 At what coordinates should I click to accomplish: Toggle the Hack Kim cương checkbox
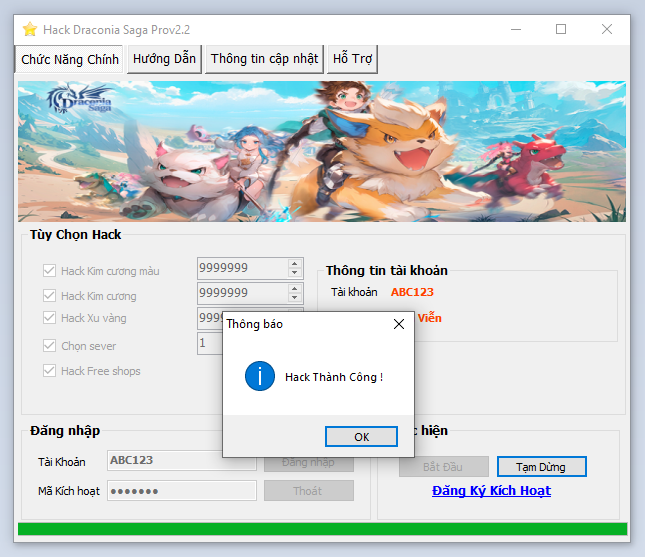click(x=49, y=295)
